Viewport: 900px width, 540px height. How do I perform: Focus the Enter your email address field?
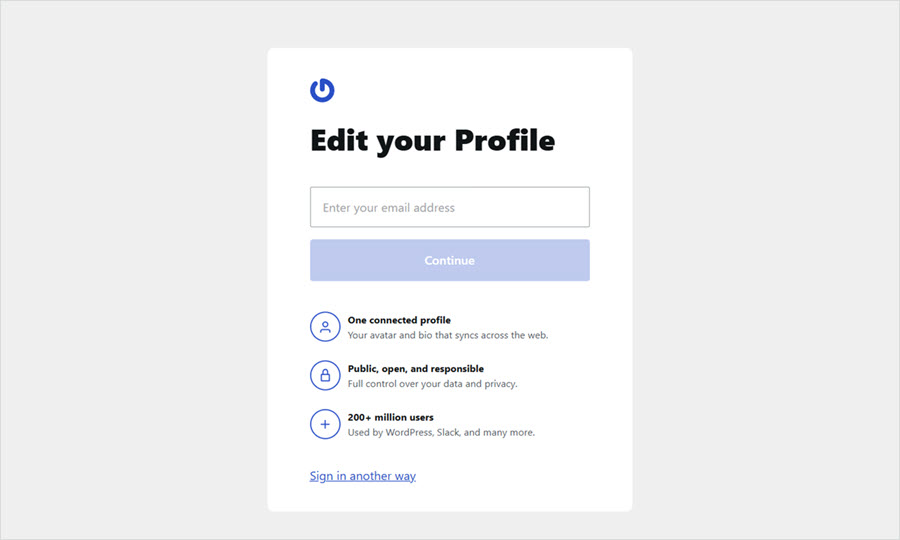449,207
